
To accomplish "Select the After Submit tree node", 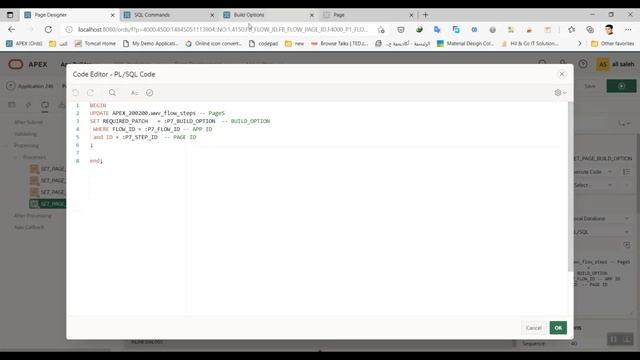I will 28,122.
